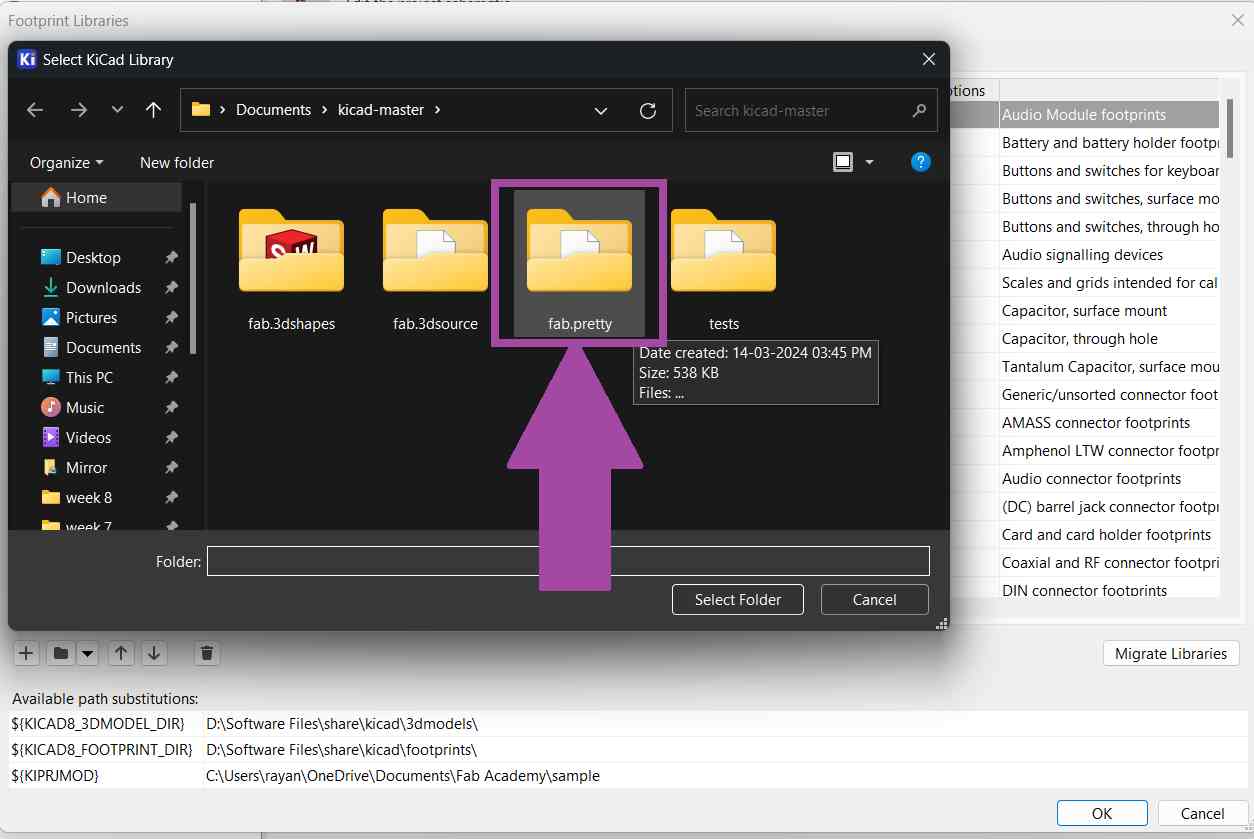Expand the view layout options dropdown
1254x839 pixels.
pos(869,162)
